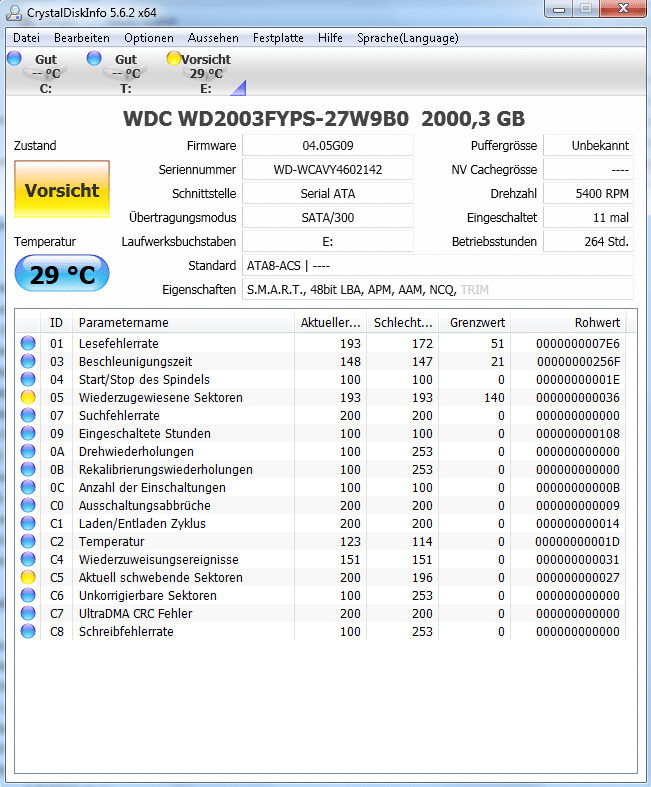Select the Lesefehlerrate parameter name
Image resolution: width=651 pixels, height=787 pixels.
tap(118, 343)
